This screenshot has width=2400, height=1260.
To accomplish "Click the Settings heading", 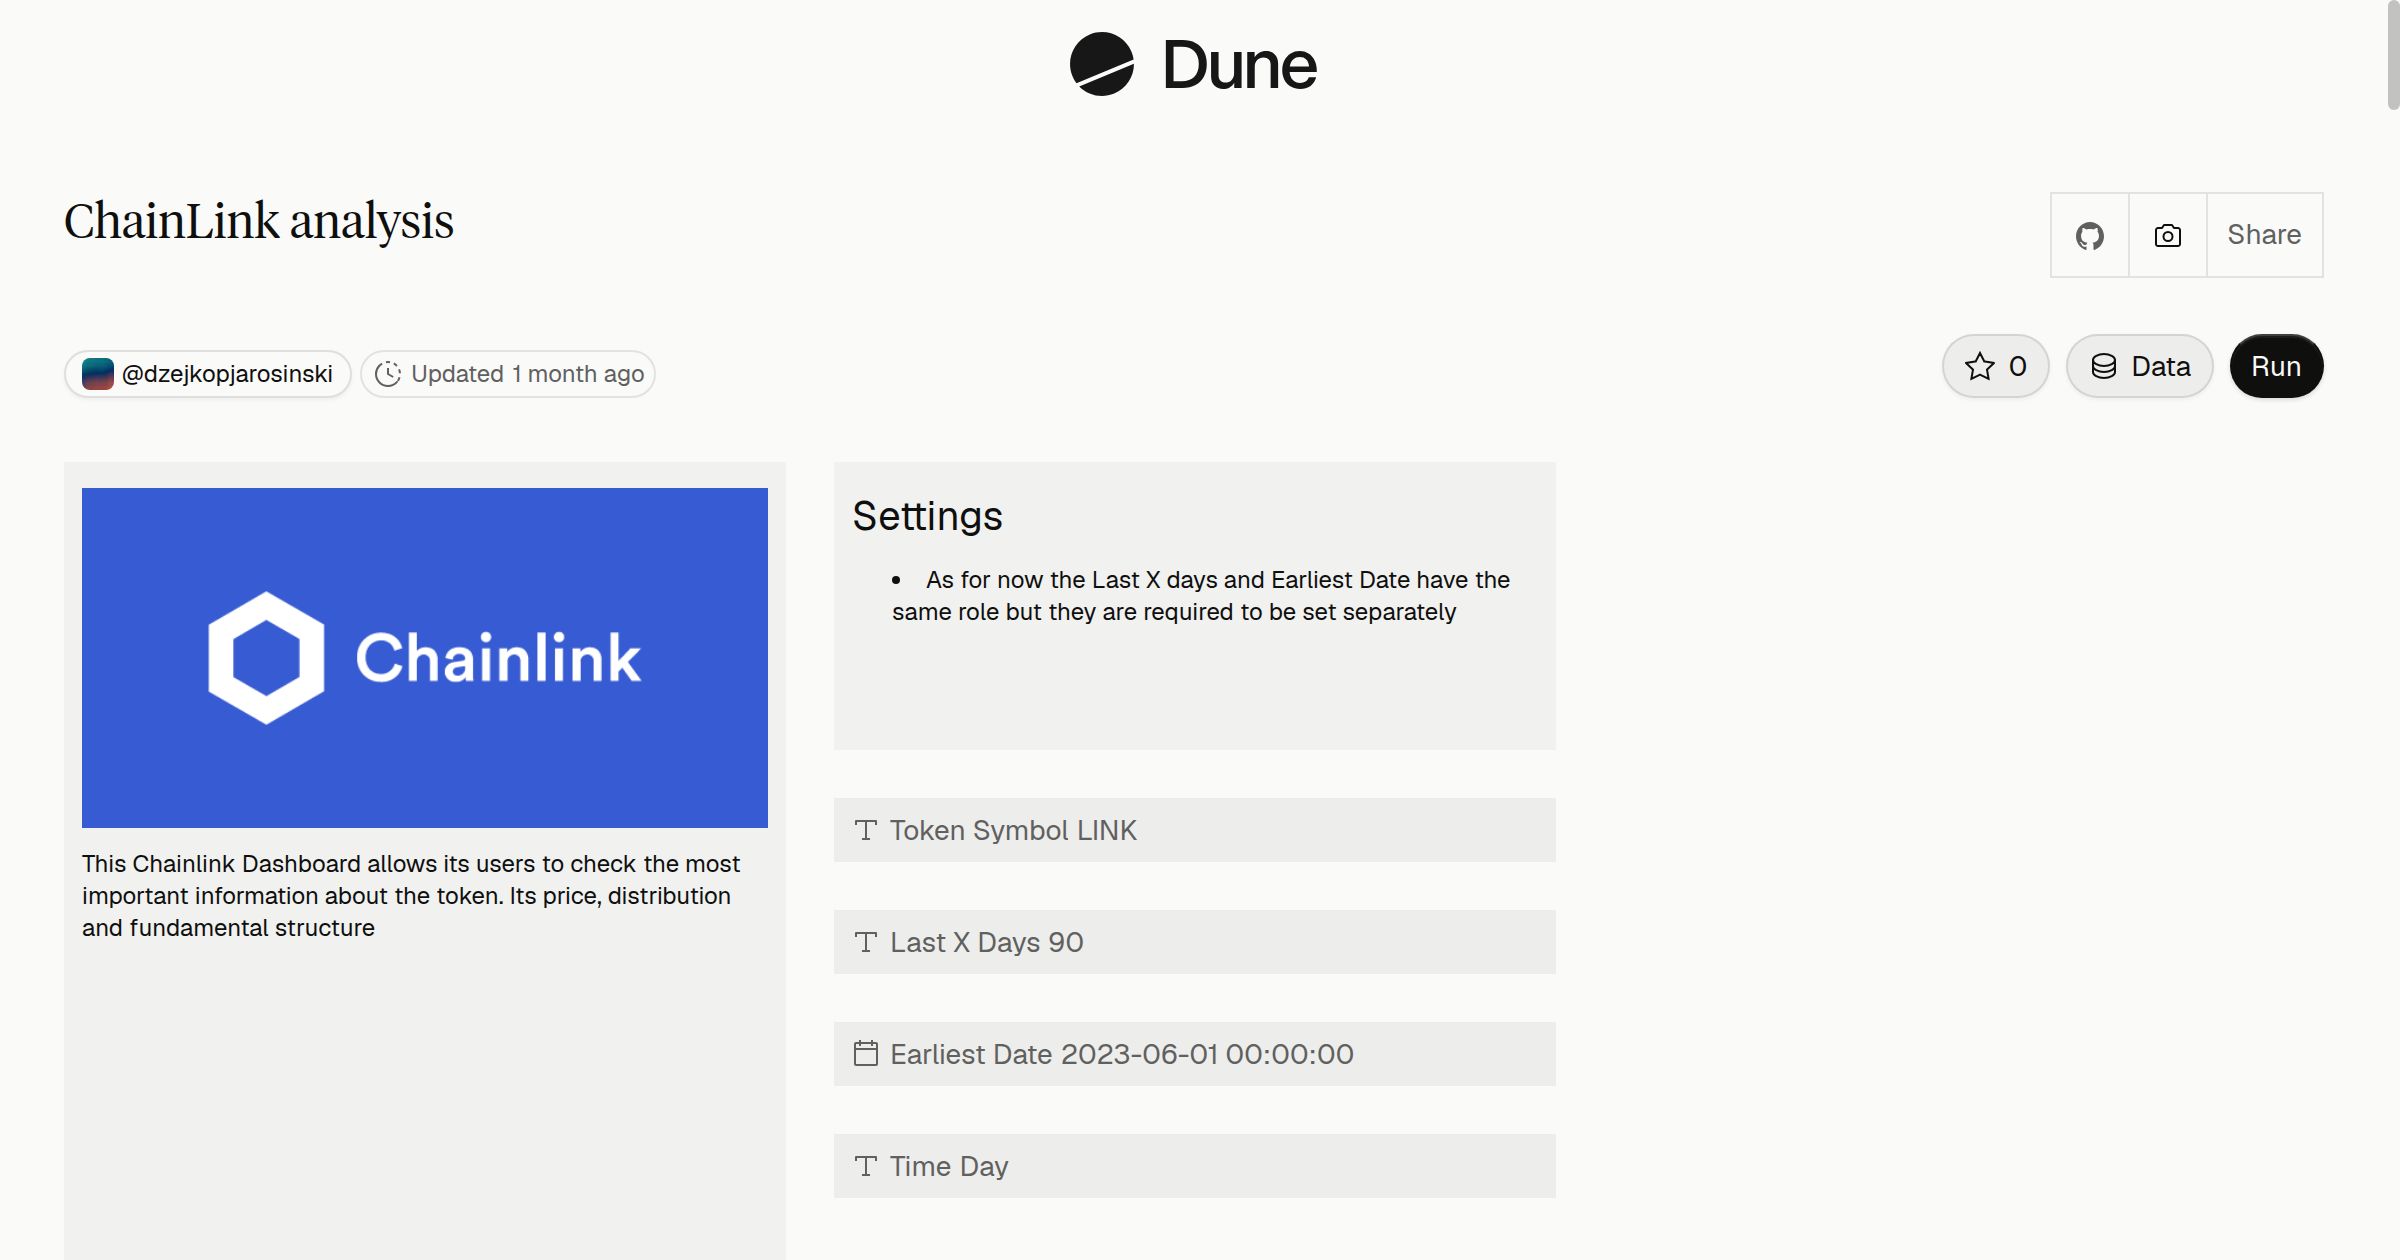I will coord(927,516).
